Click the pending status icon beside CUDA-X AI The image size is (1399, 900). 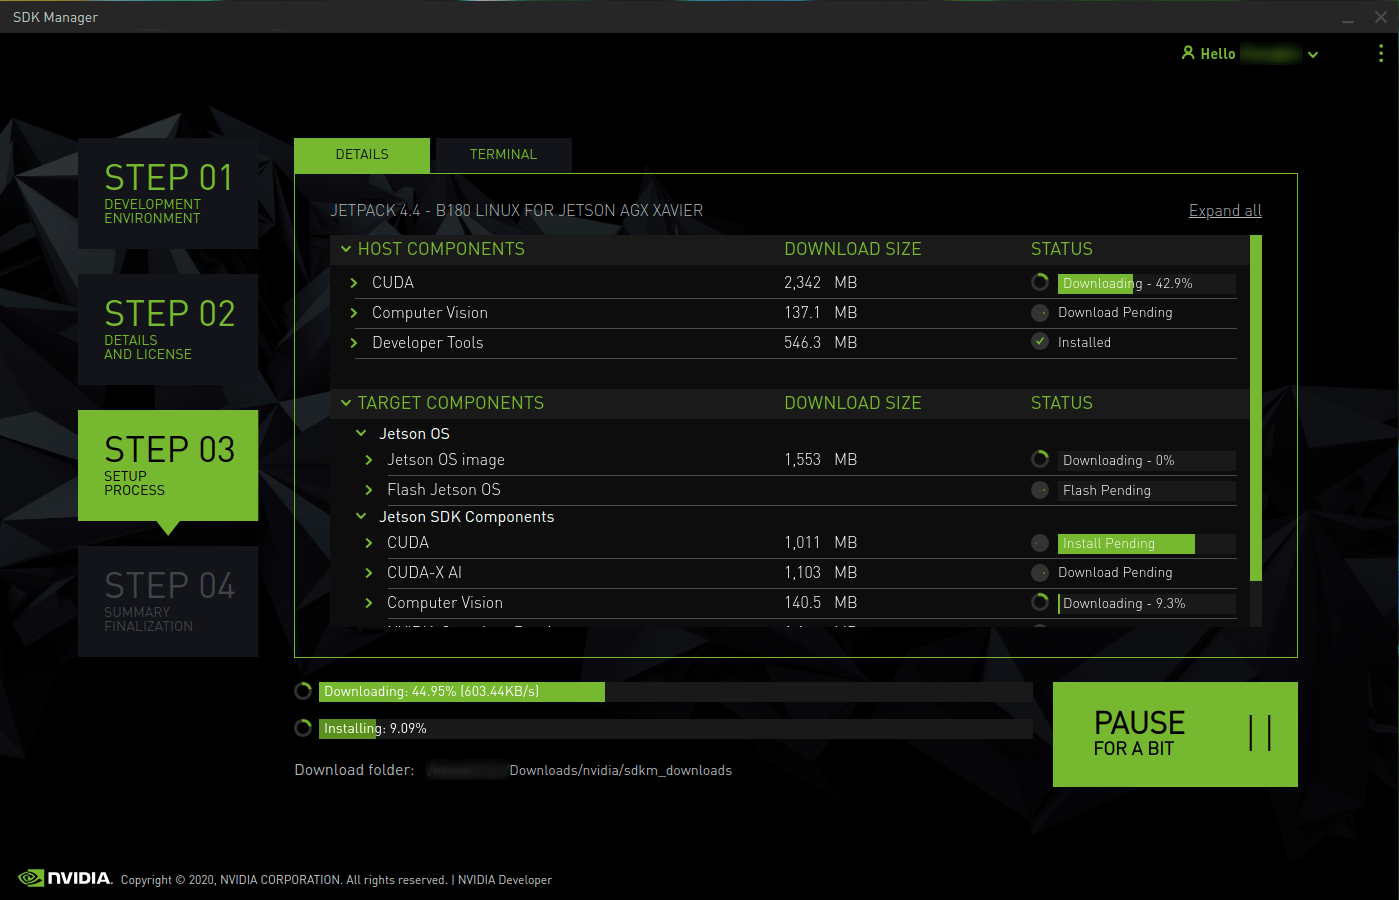click(x=1040, y=572)
